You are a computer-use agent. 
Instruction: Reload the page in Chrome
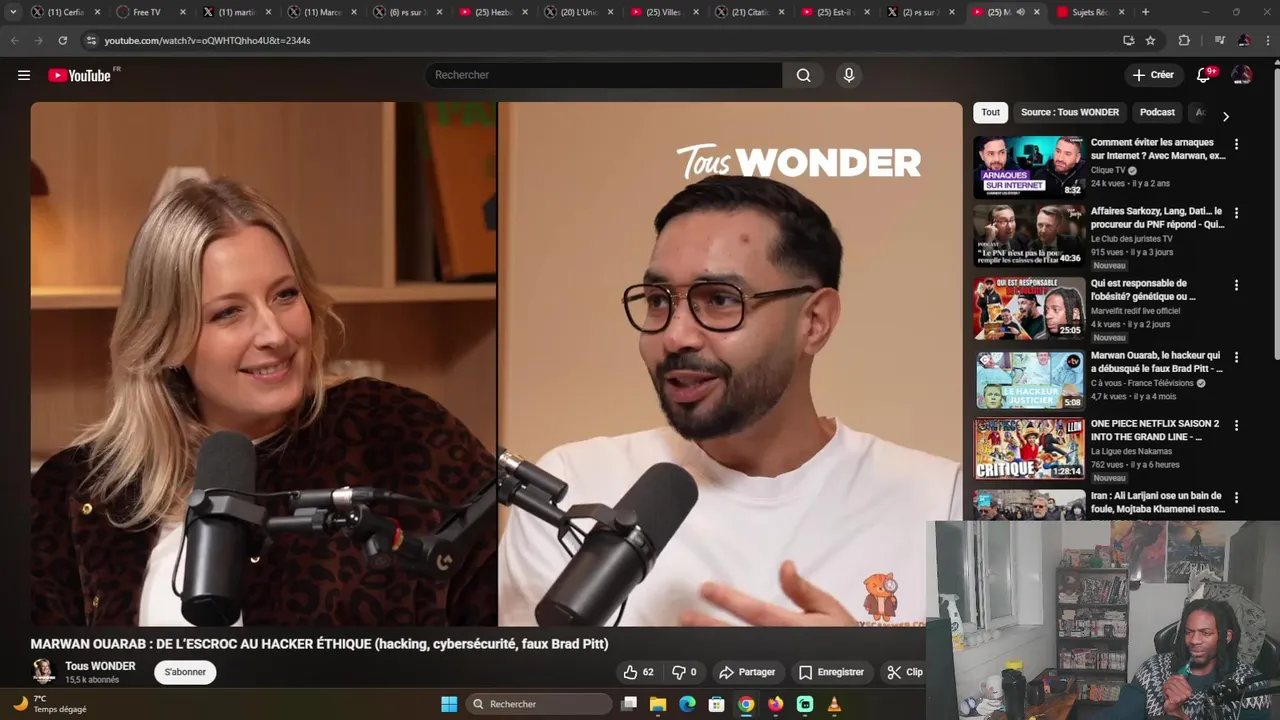click(63, 40)
